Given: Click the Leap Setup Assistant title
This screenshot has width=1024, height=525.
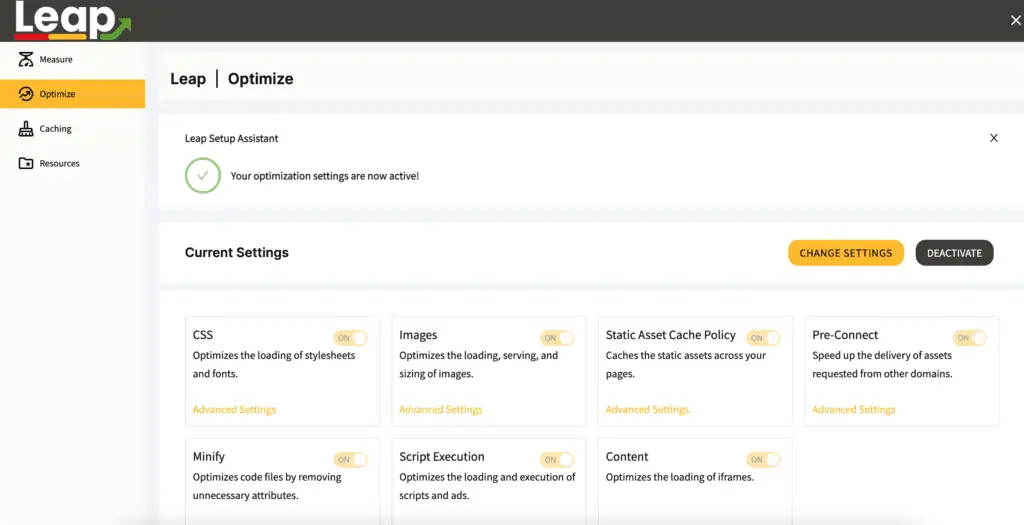Looking at the screenshot, I should coord(231,138).
